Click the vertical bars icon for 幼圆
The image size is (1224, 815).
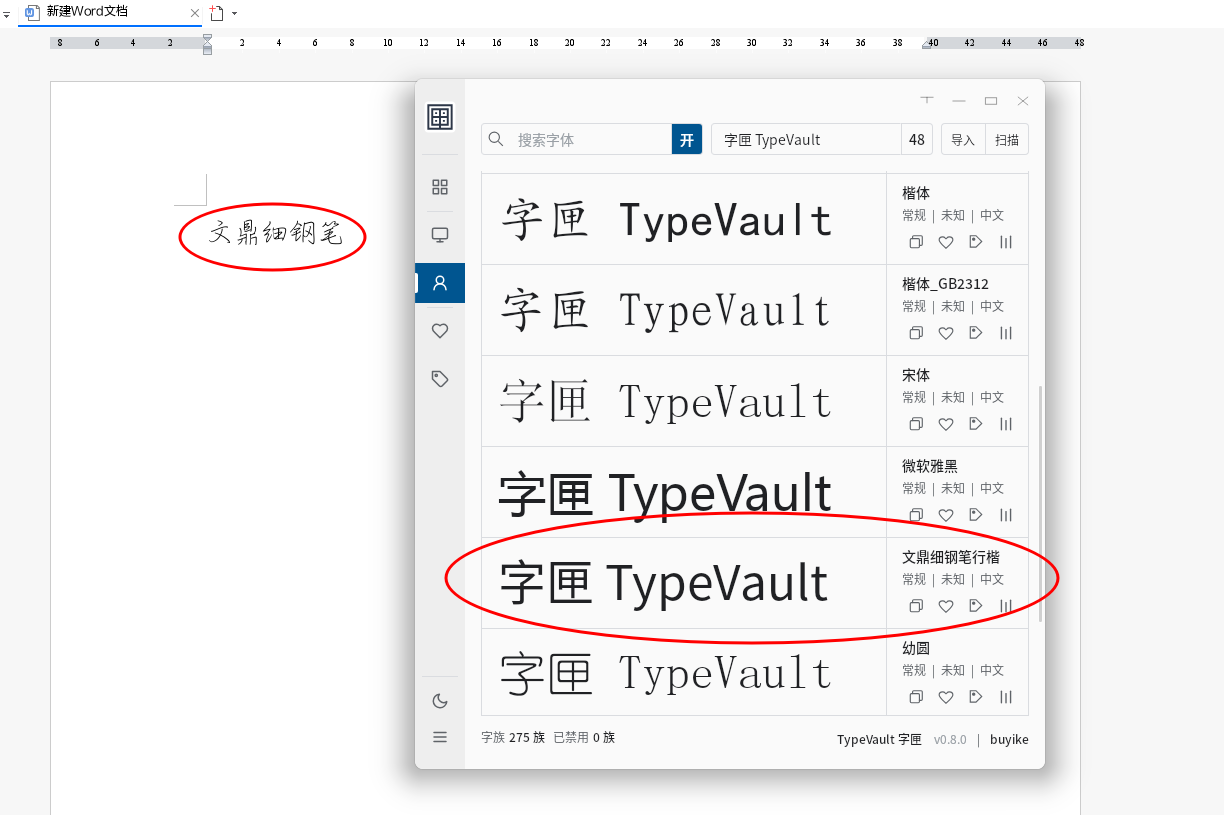click(1006, 697)
